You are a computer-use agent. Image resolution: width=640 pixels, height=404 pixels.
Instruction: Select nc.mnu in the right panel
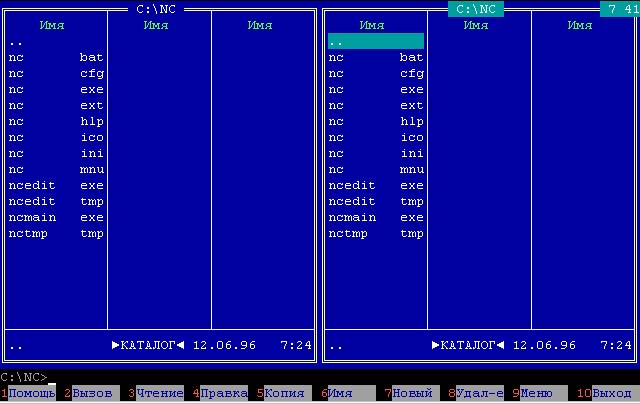(376, 169)
